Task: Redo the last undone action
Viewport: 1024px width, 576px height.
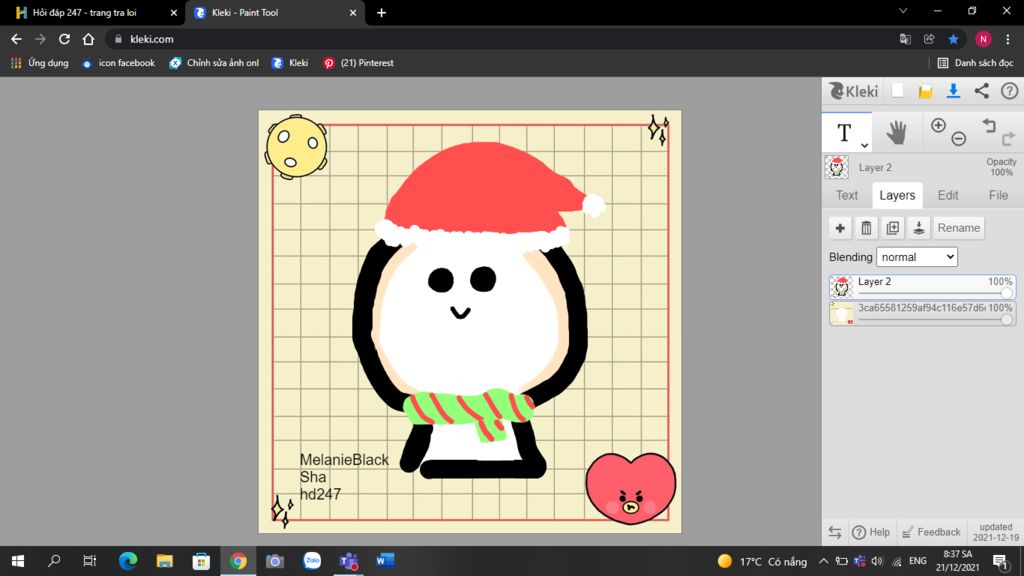Action: (x=1009, y=138)
